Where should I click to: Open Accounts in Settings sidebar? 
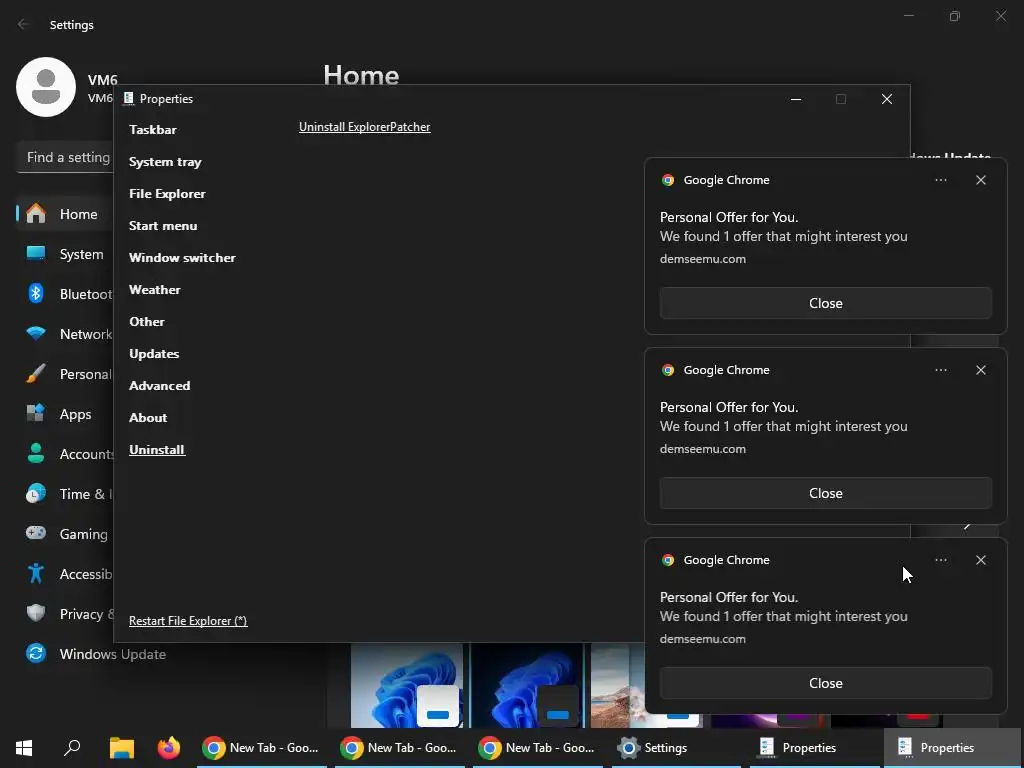pyautogui.click(x=65, y=454)
